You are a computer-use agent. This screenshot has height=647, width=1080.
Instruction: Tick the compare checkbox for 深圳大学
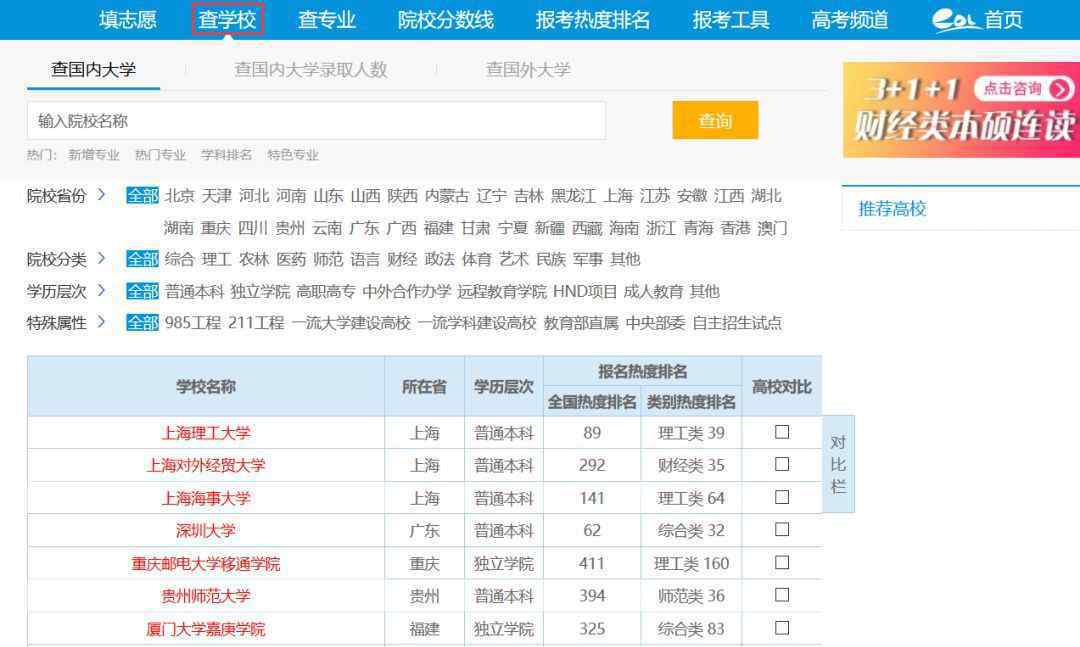(x=782, y=529)
